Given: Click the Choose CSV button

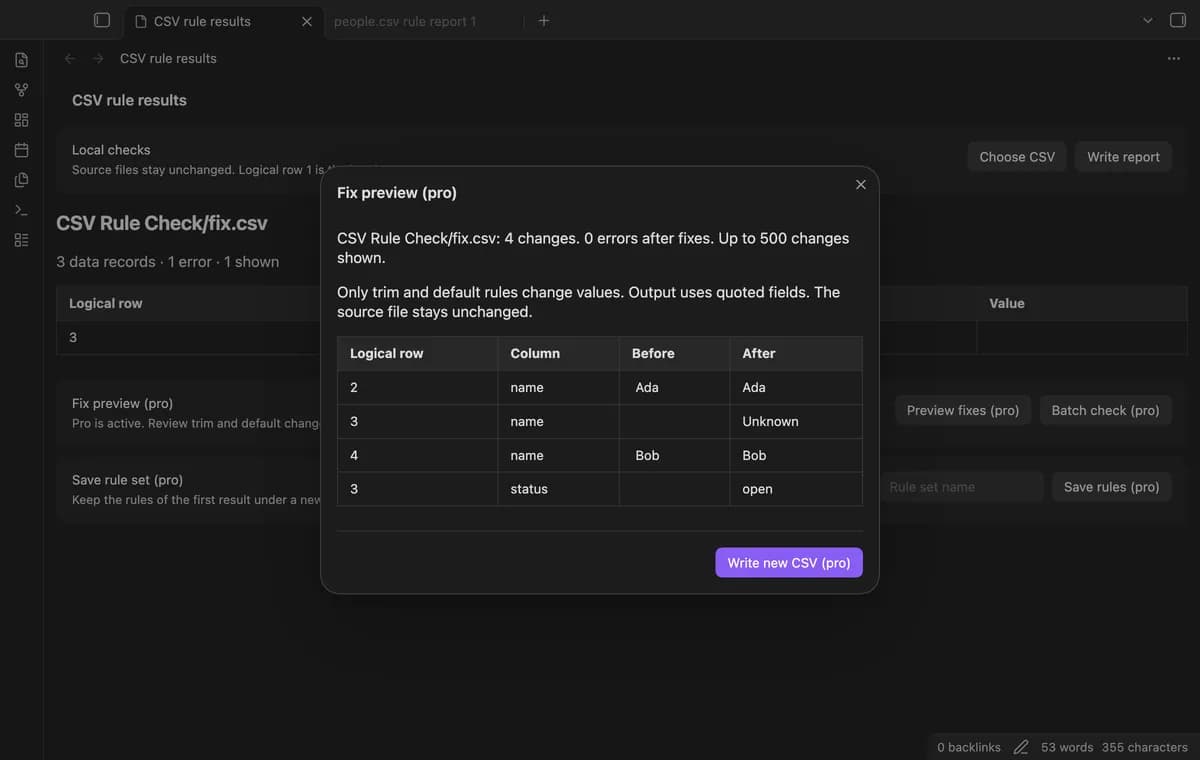Looking at the screenshot, I should click(x=1017, y=157).
